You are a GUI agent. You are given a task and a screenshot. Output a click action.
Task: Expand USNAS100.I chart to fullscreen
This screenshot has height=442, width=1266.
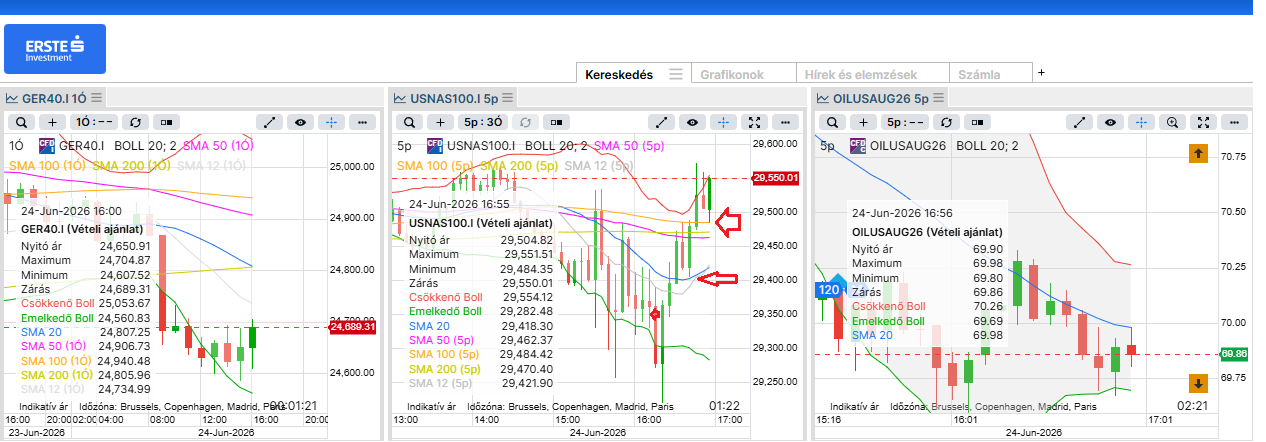click(756, 122)
